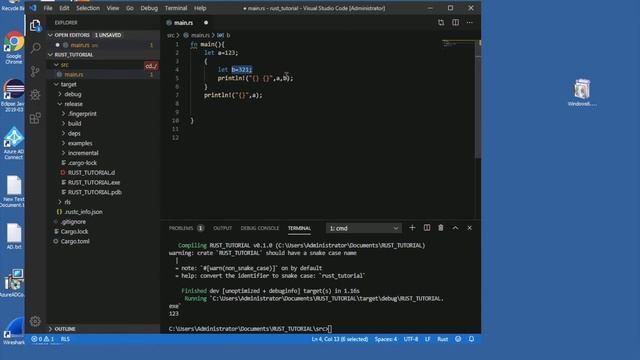The height and width of the screenshot is (360, 640).
Task: Collapse the release folder
Action: tap(60, 104)
